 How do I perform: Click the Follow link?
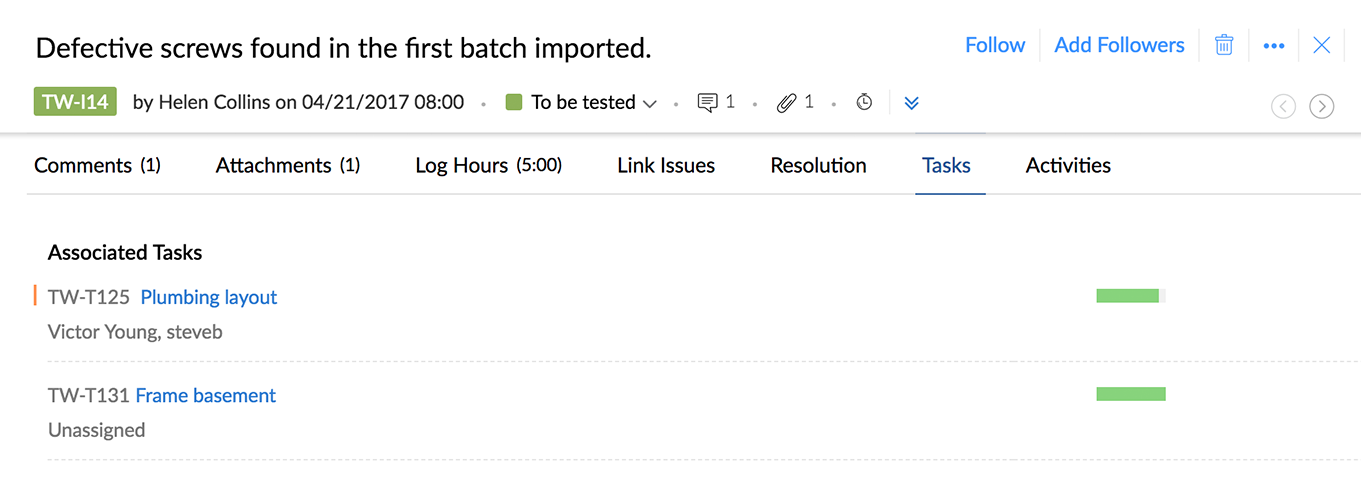tap(995, 45)
